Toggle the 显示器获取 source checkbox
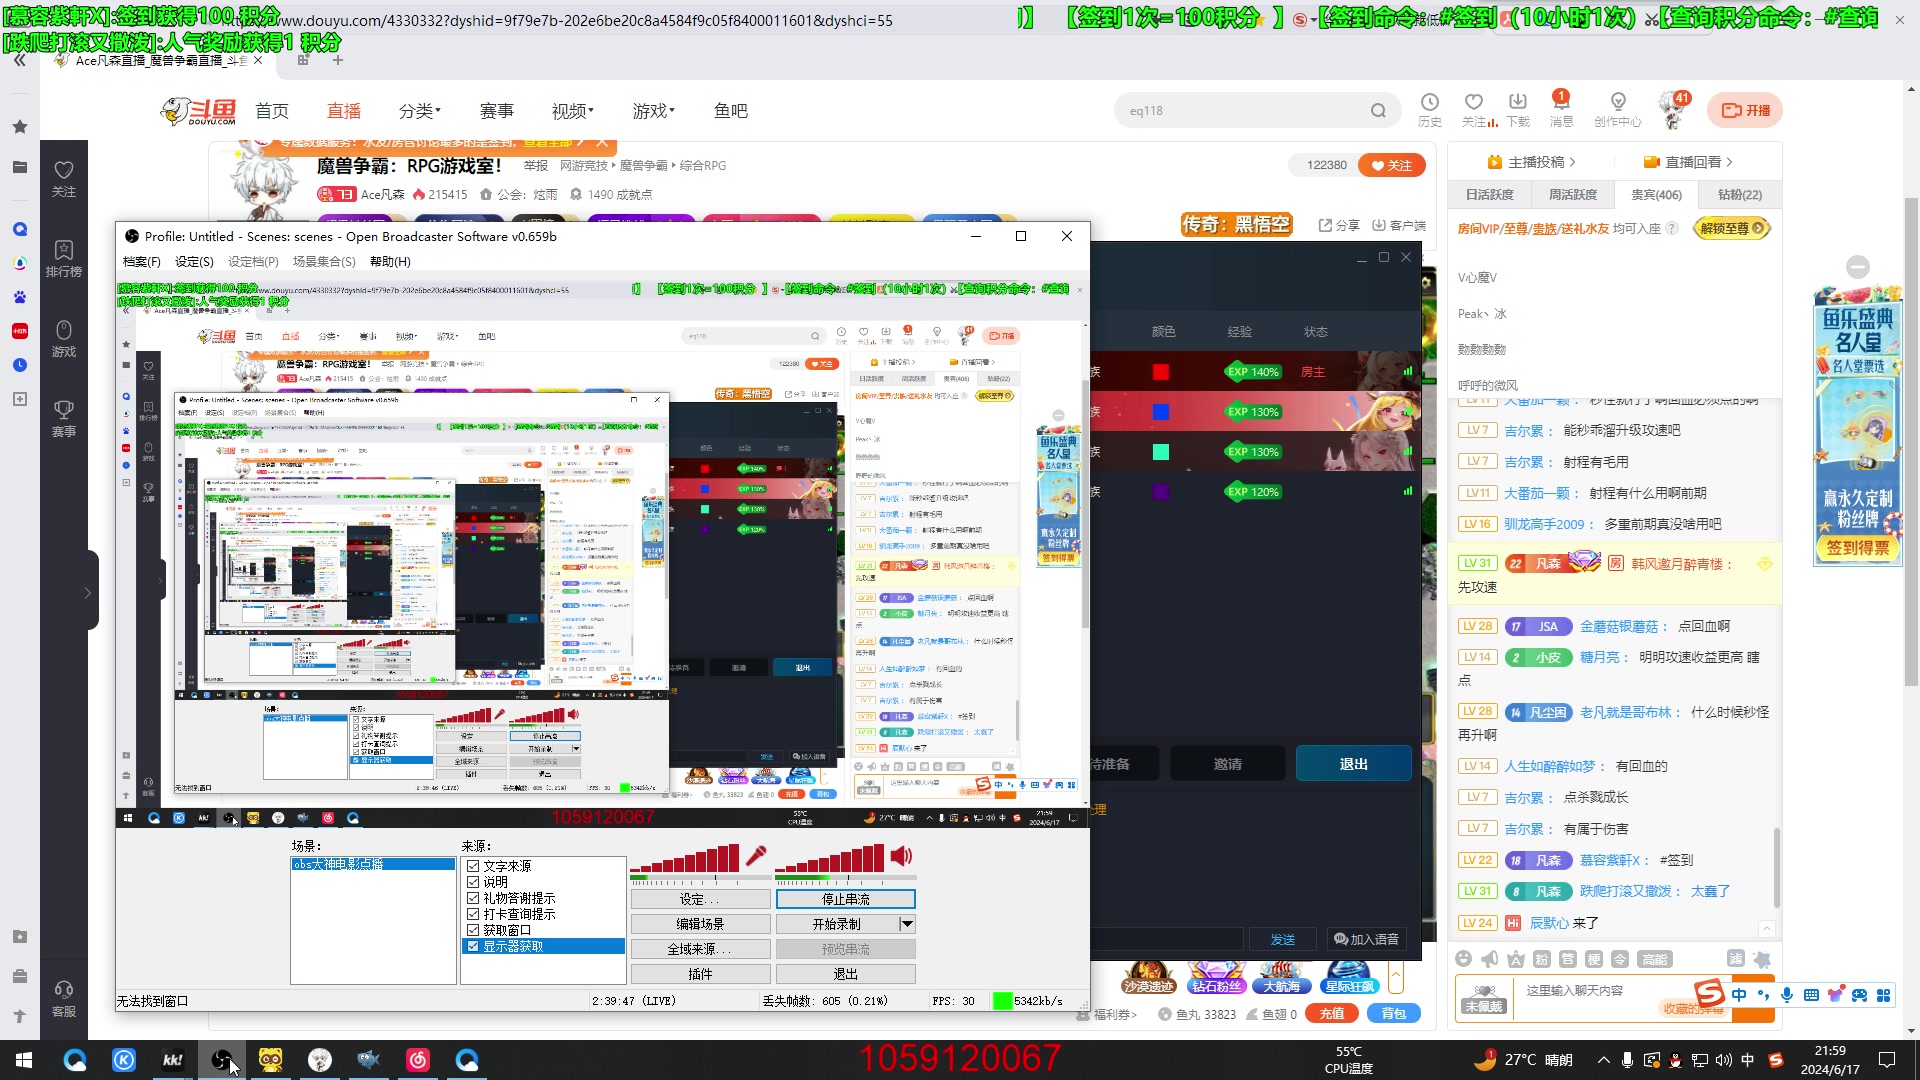This screenshot has width=1920, height=1080. tap(473, 946)
